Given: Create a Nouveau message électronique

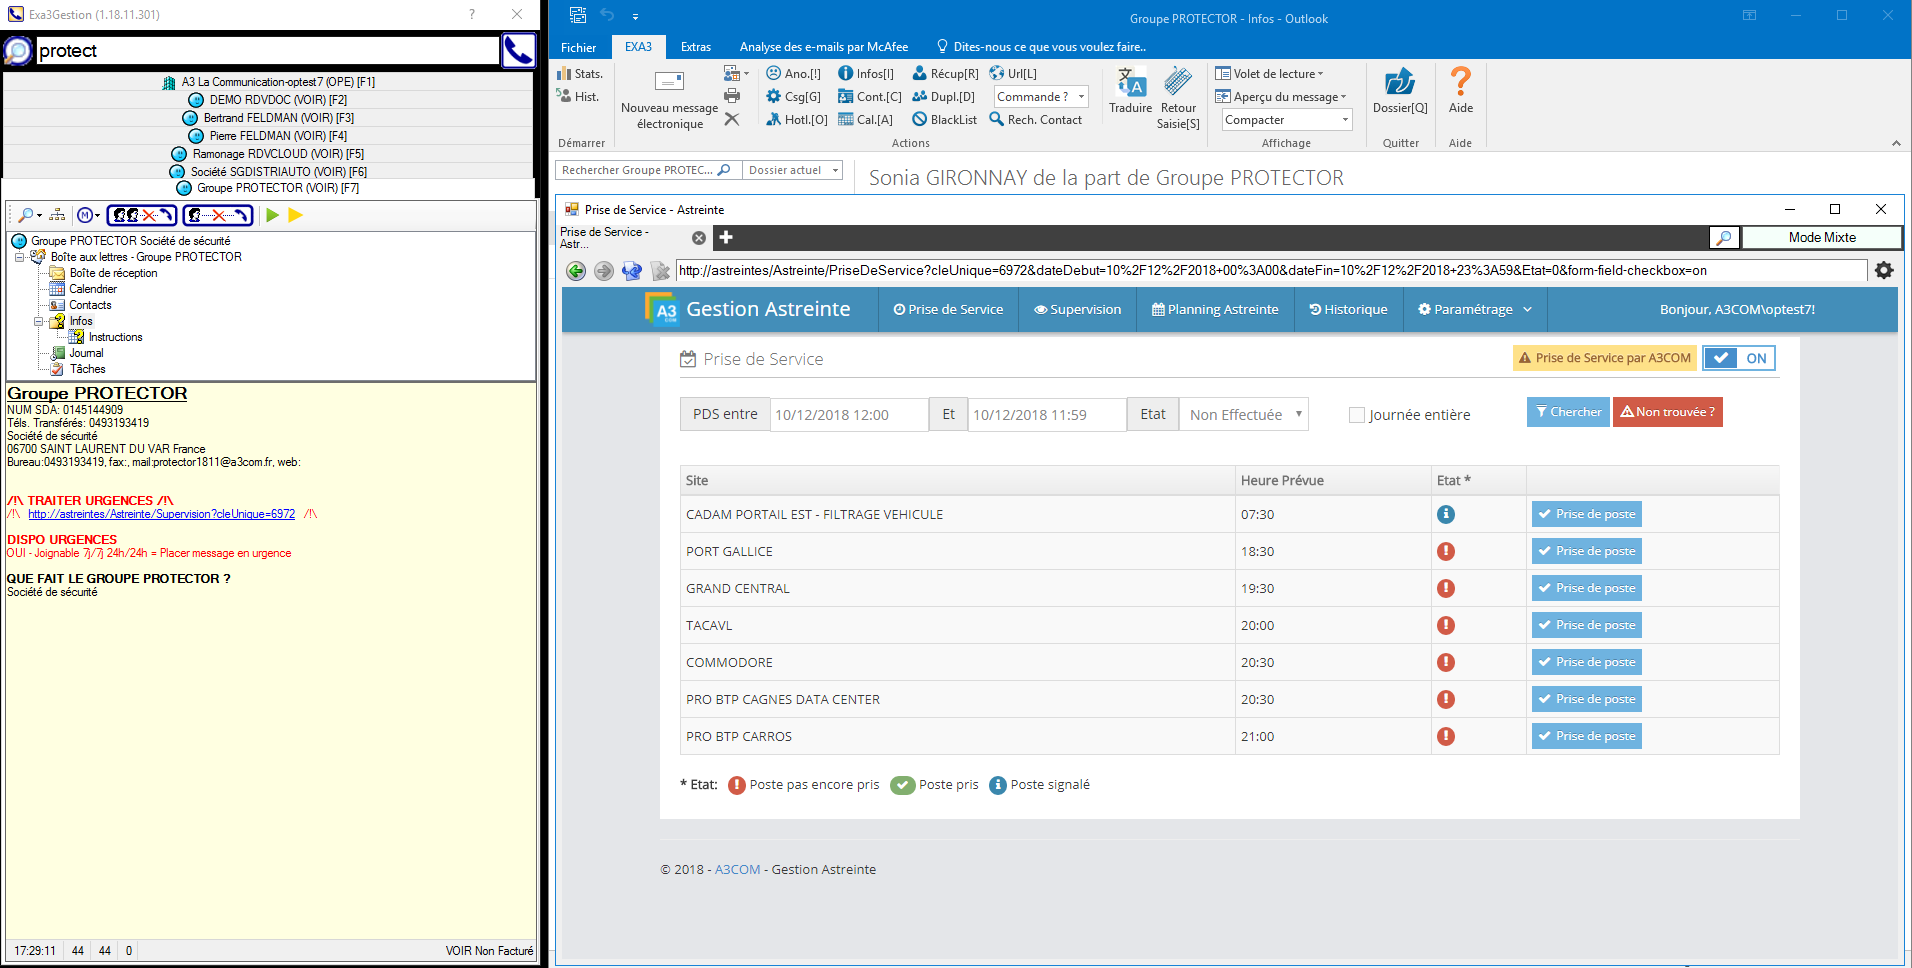Looking at the screenshot, I should click(x=669, y=101).
